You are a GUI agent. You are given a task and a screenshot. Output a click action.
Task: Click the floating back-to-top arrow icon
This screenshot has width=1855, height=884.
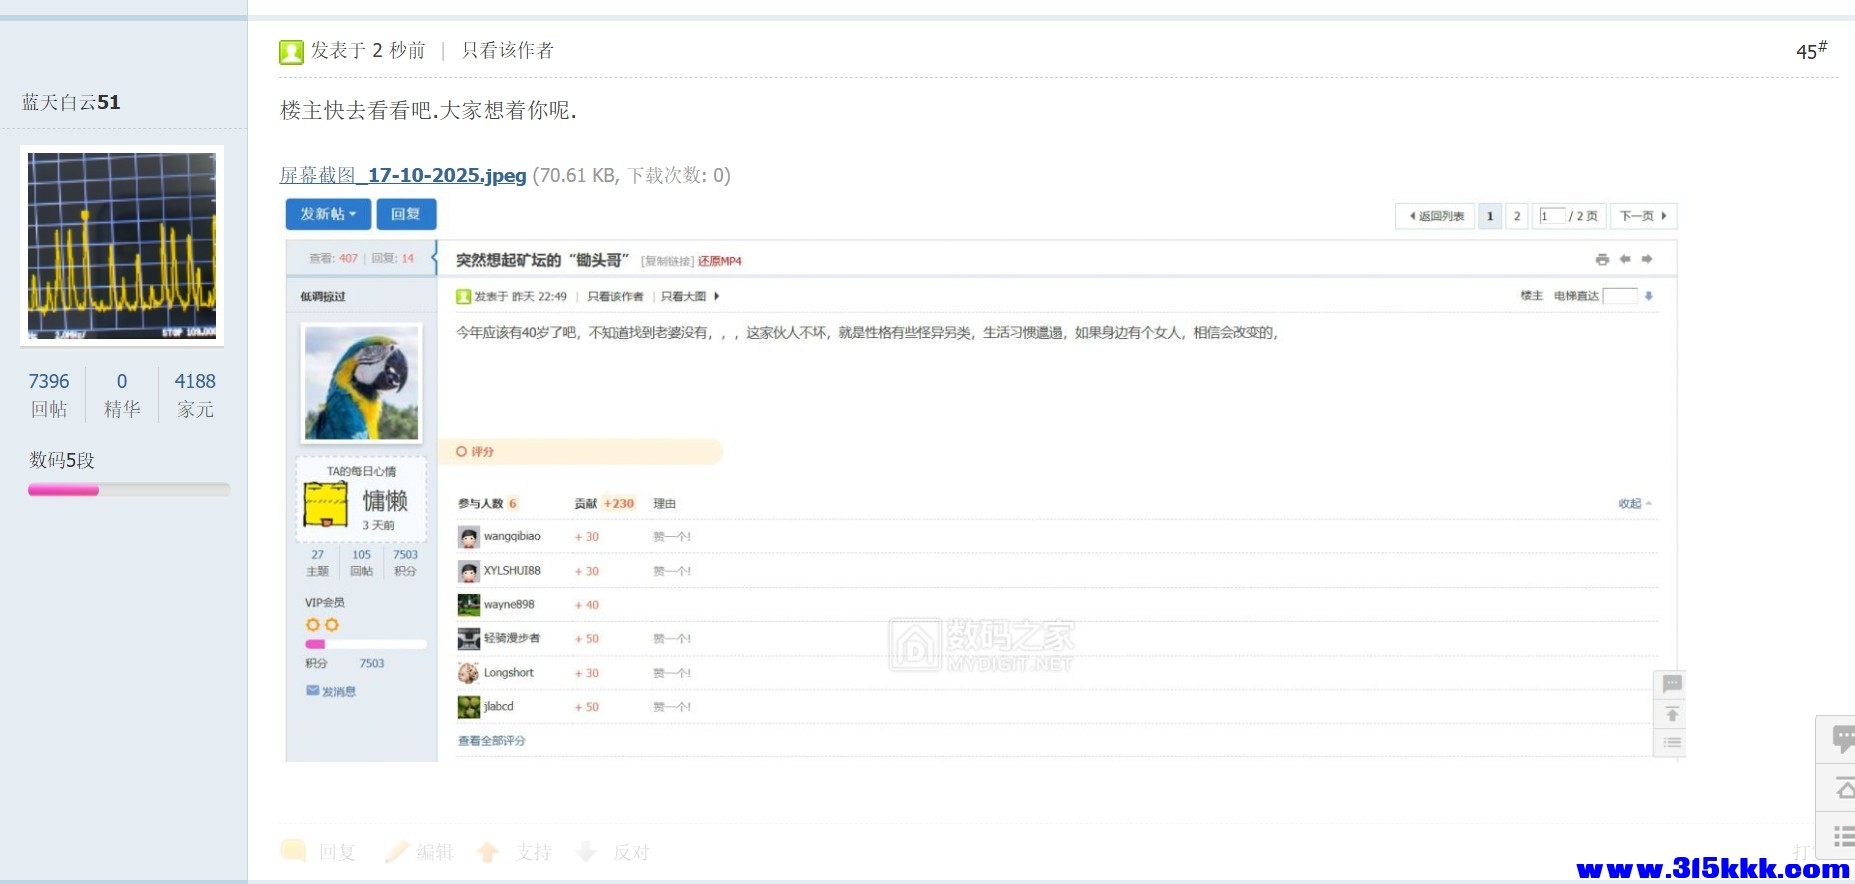coord(1841,789)
